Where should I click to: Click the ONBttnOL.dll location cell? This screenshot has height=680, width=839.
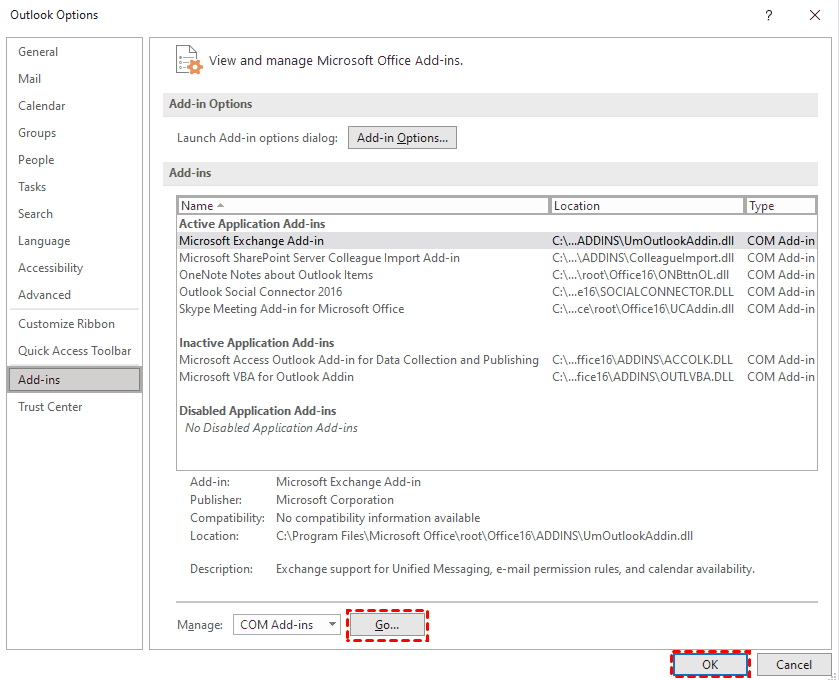point(640,275)
